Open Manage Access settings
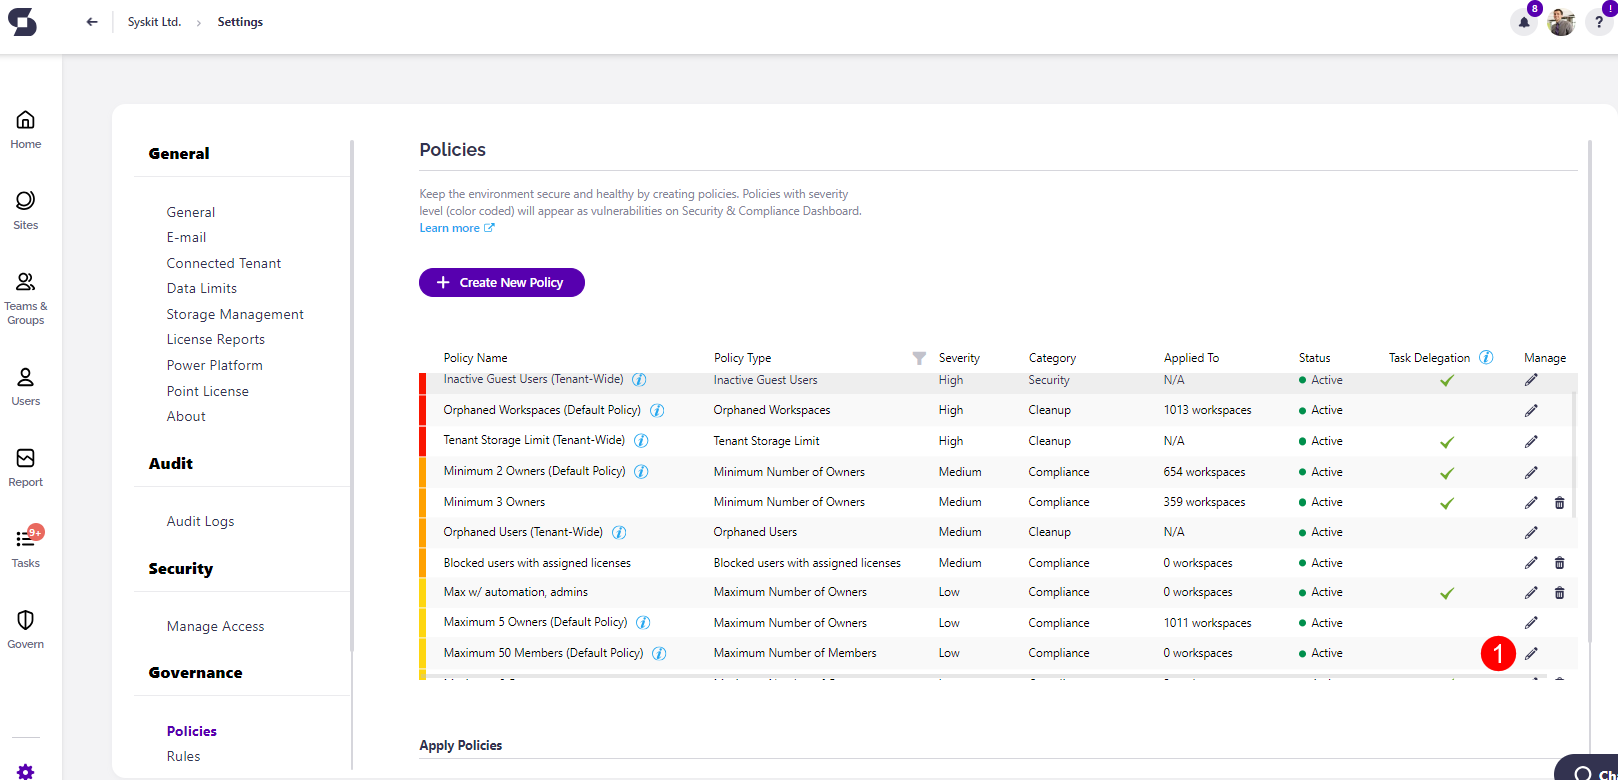This screenshot has height=780, width=1618. pos(216,626)
